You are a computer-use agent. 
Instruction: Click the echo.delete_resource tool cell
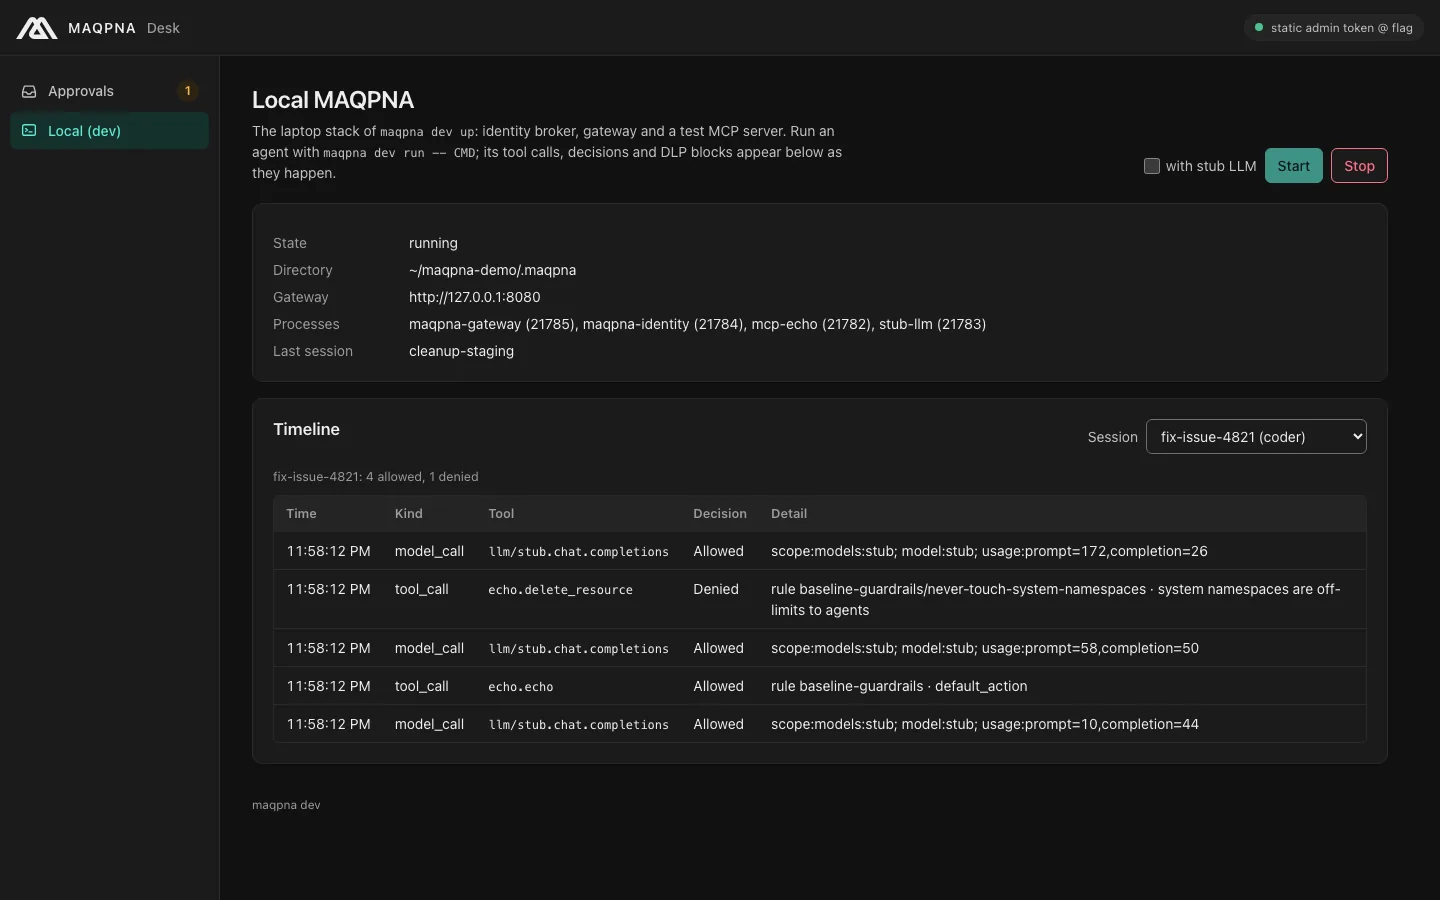(x=560, y=590)
